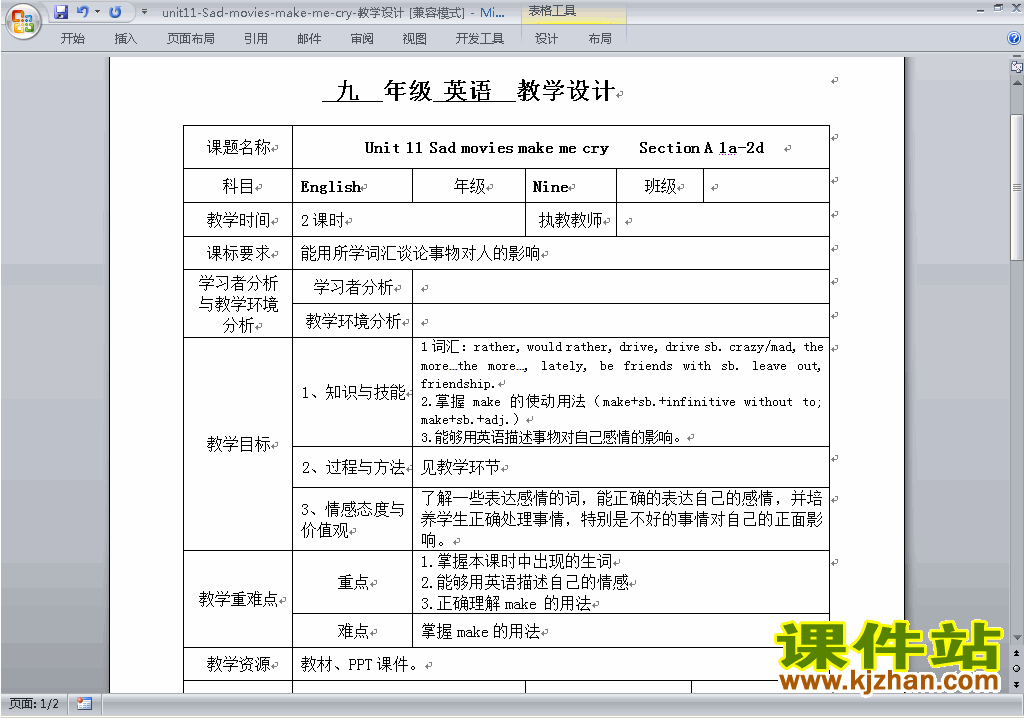This screenshot has width=1024, height=718.
Task: Click the macro recording status bar icon
Action: tap(84, 704)
